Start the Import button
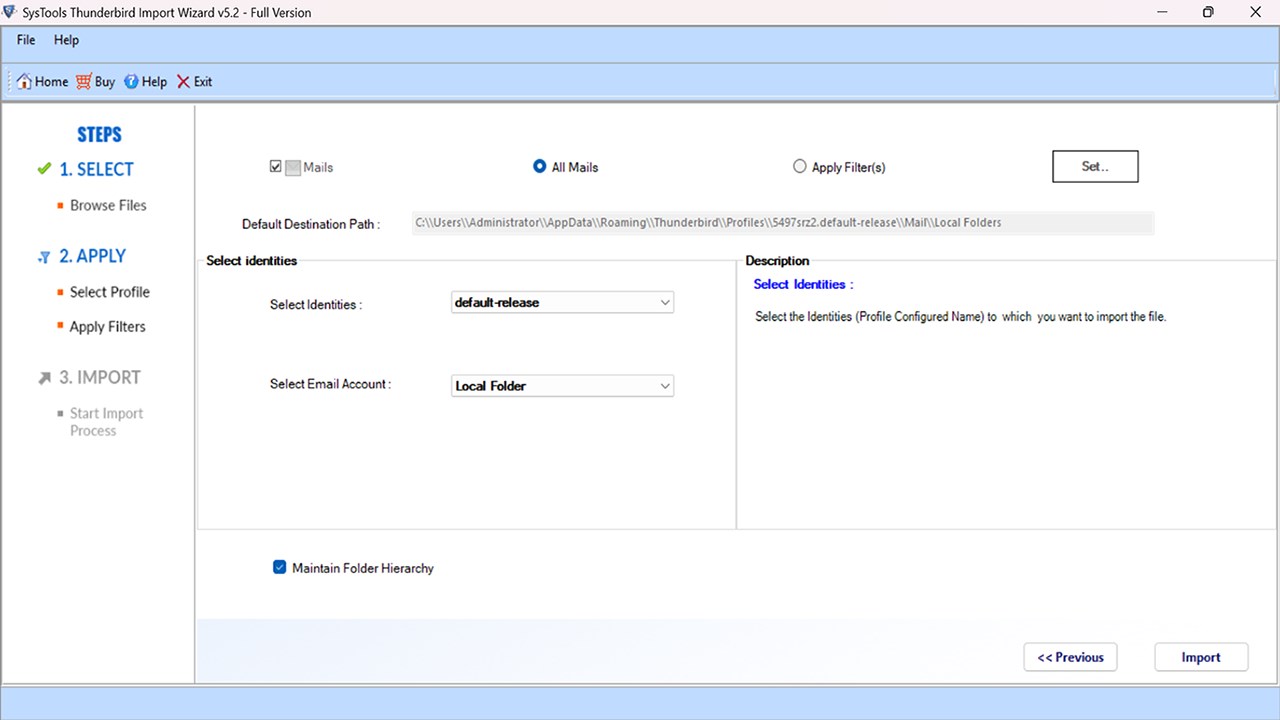This screenshot has width=1280, height=720. click(x=1201, y=657)
